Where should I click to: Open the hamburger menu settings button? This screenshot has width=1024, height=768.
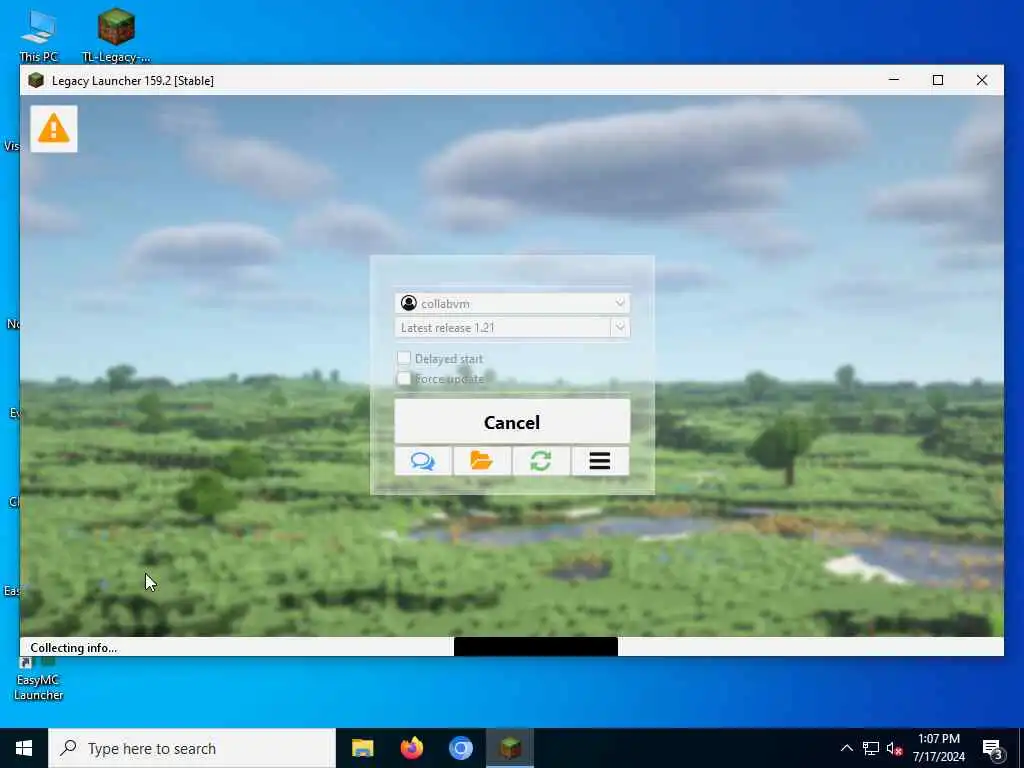point(600,461)
